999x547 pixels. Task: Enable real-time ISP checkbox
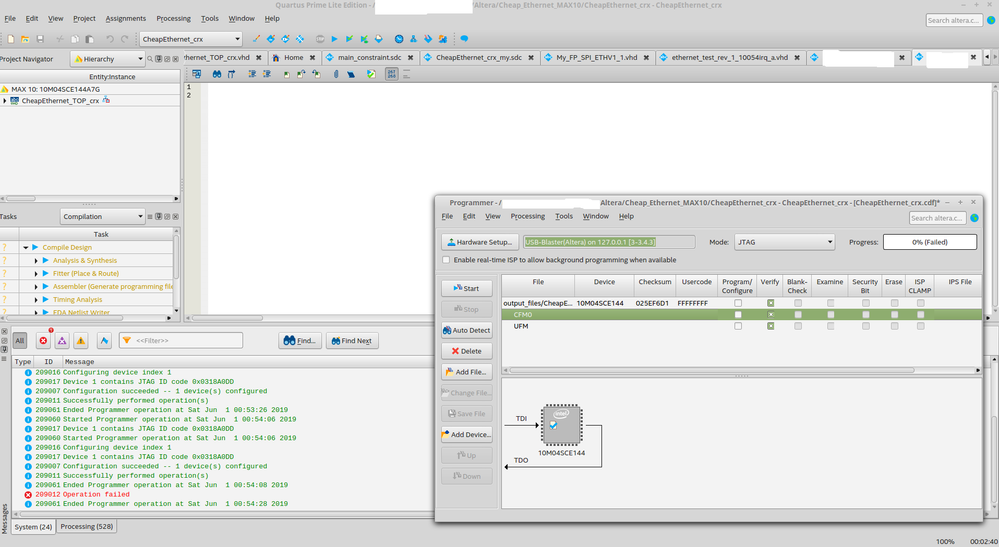coord(446,260)
